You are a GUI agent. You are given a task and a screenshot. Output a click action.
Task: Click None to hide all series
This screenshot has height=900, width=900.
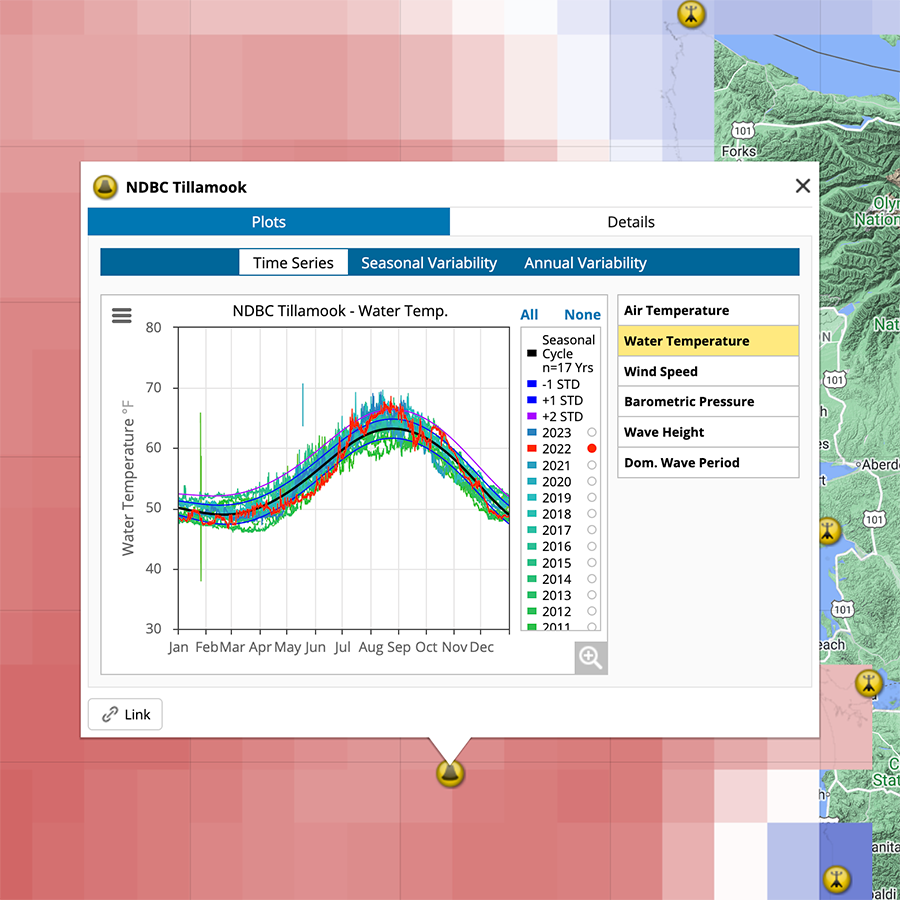coord(582,314)
